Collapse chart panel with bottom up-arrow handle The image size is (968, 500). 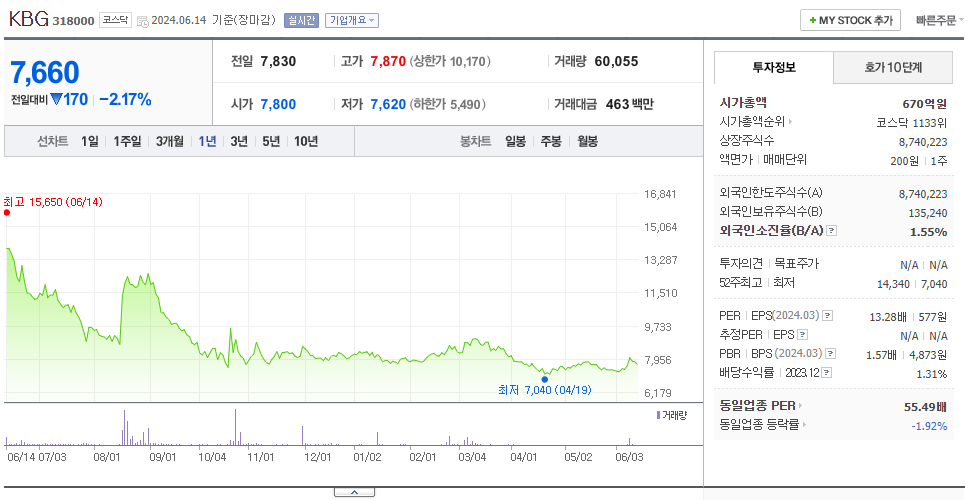(x=354, y=492)
